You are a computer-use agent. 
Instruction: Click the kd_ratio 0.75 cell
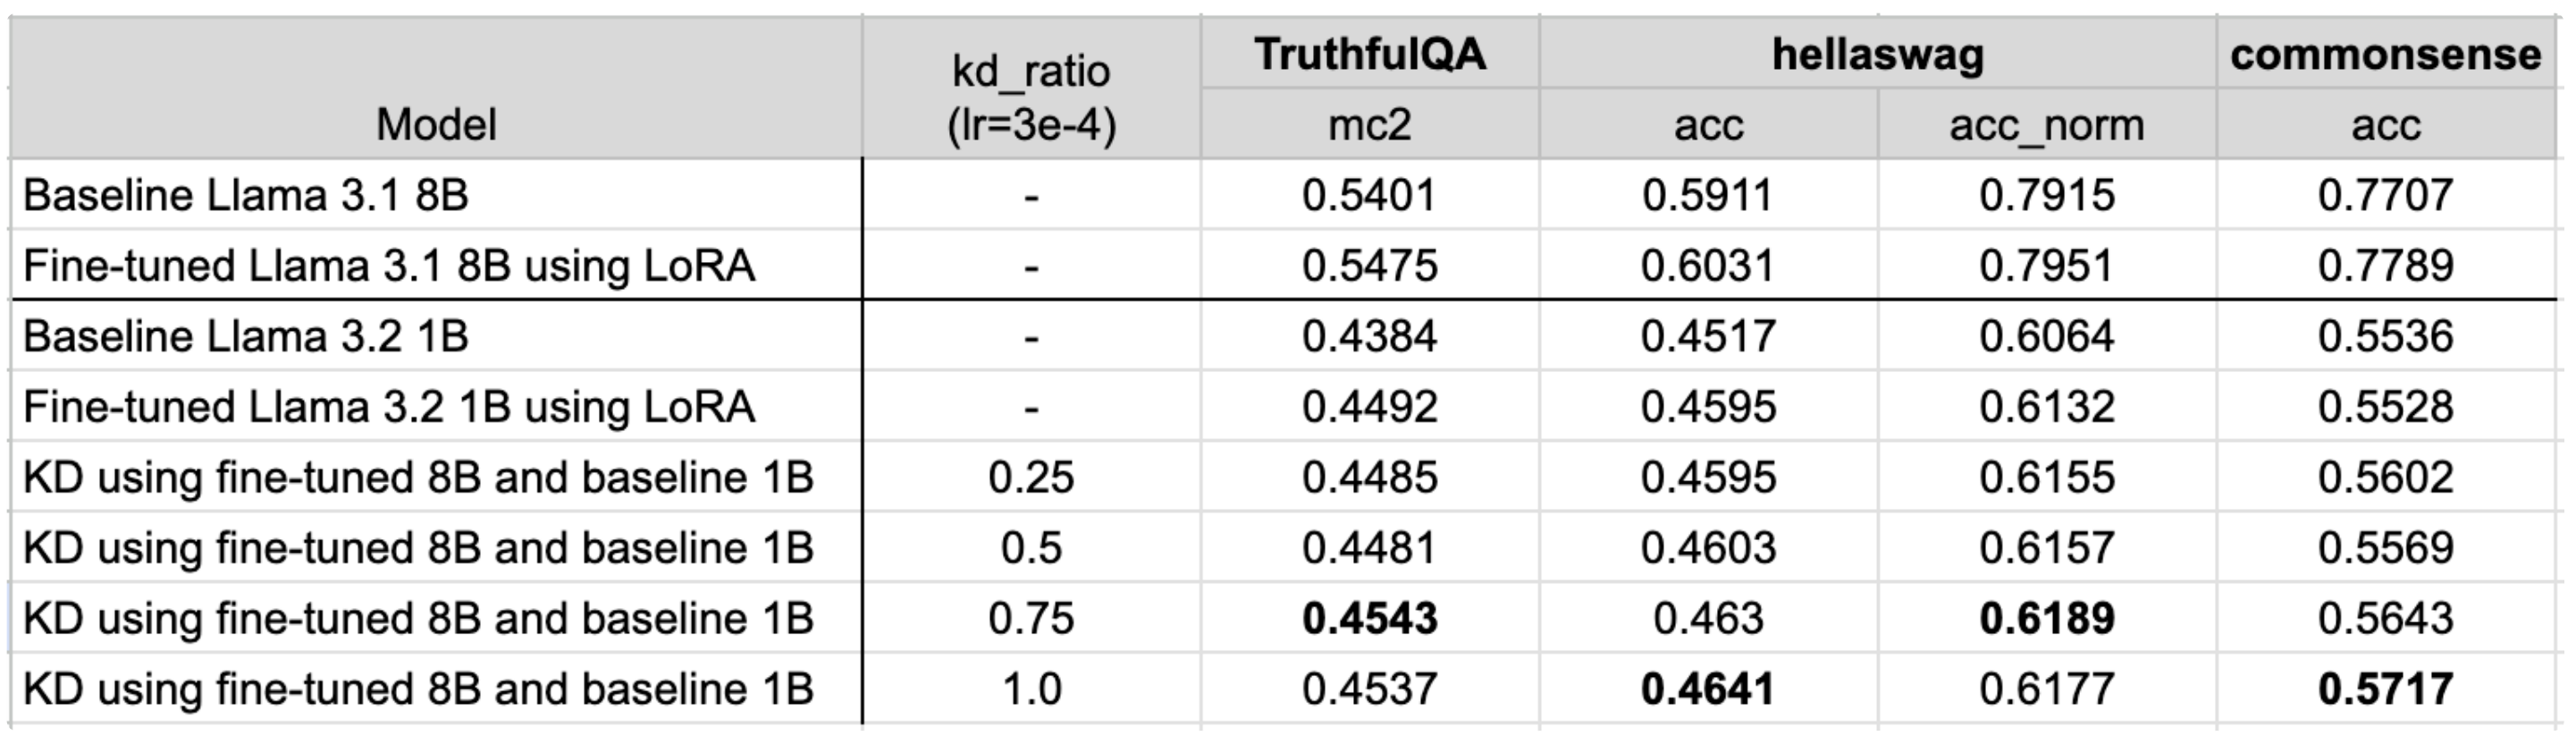pos(1031,618)
